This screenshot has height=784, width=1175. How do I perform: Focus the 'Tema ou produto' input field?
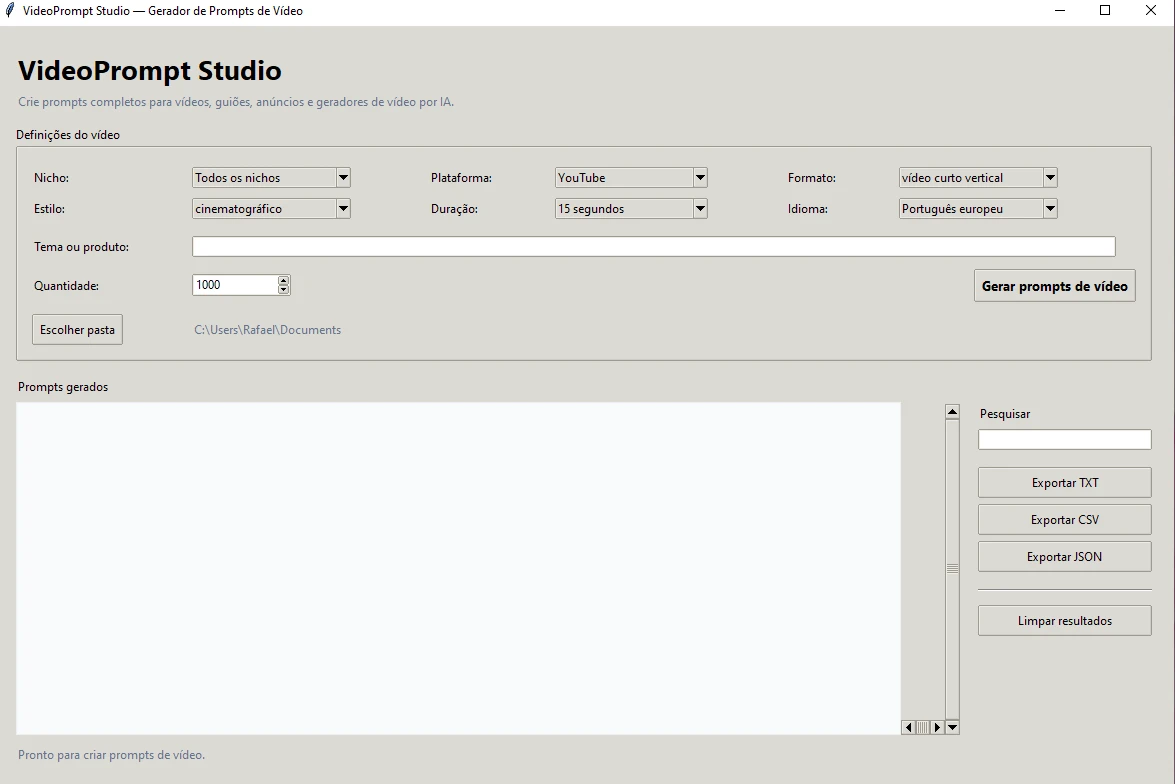tap(653, 247)
